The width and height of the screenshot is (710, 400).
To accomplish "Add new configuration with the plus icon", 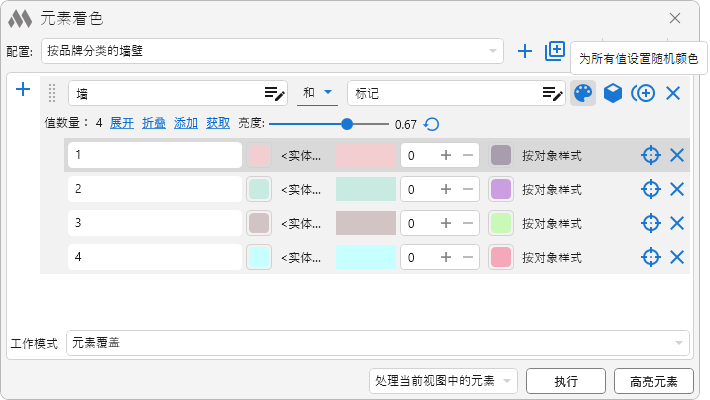I will coord(525,51).
